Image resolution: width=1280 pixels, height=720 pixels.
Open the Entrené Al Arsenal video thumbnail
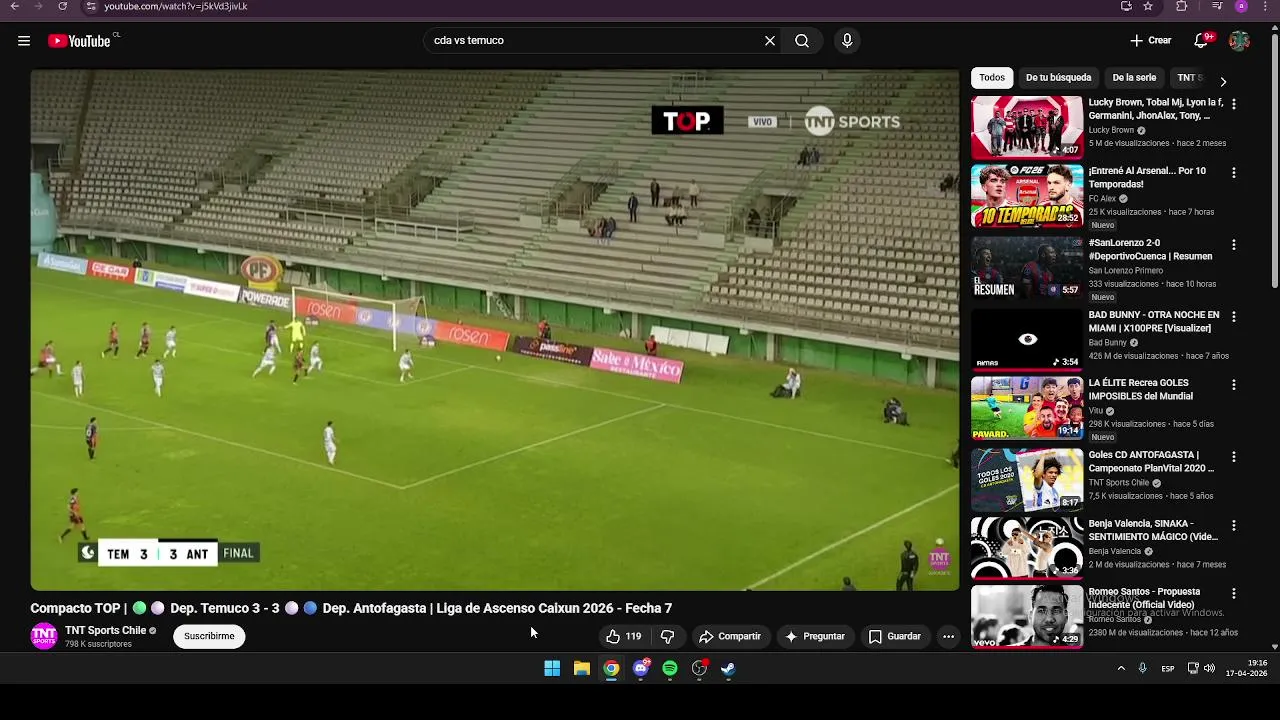[x=1027, y=196]
